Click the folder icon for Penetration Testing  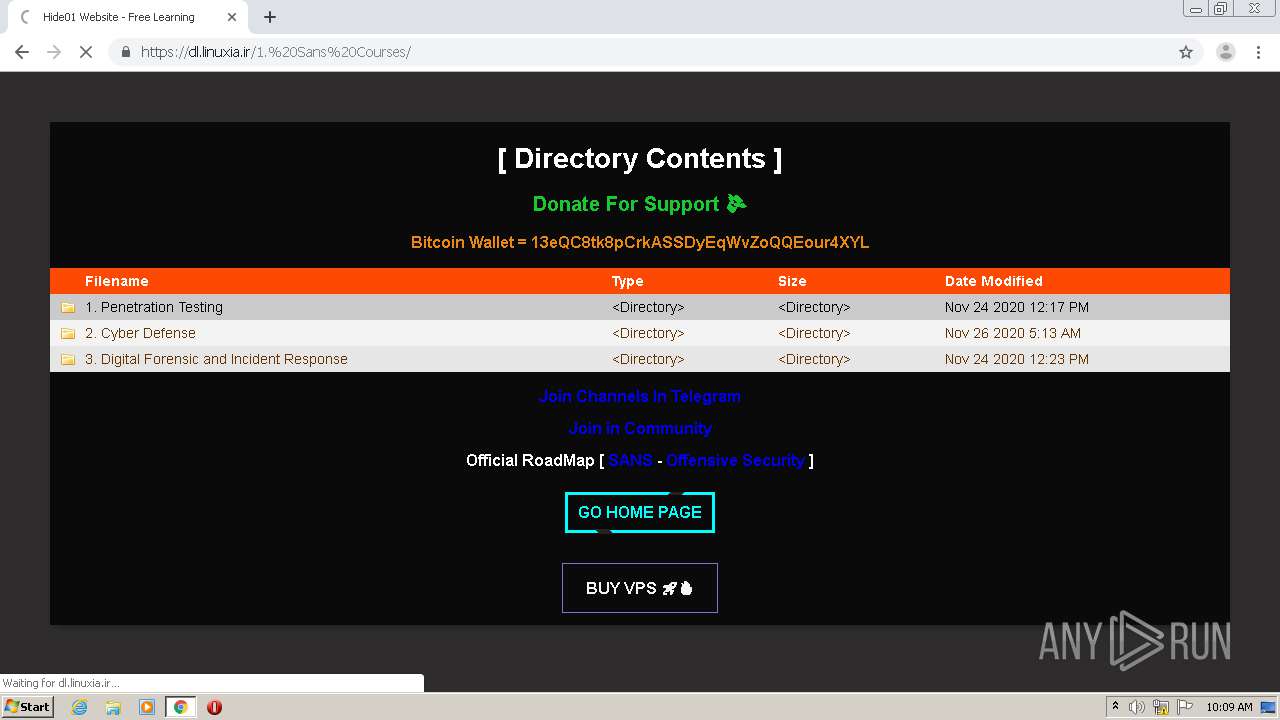tap(68, 308)
